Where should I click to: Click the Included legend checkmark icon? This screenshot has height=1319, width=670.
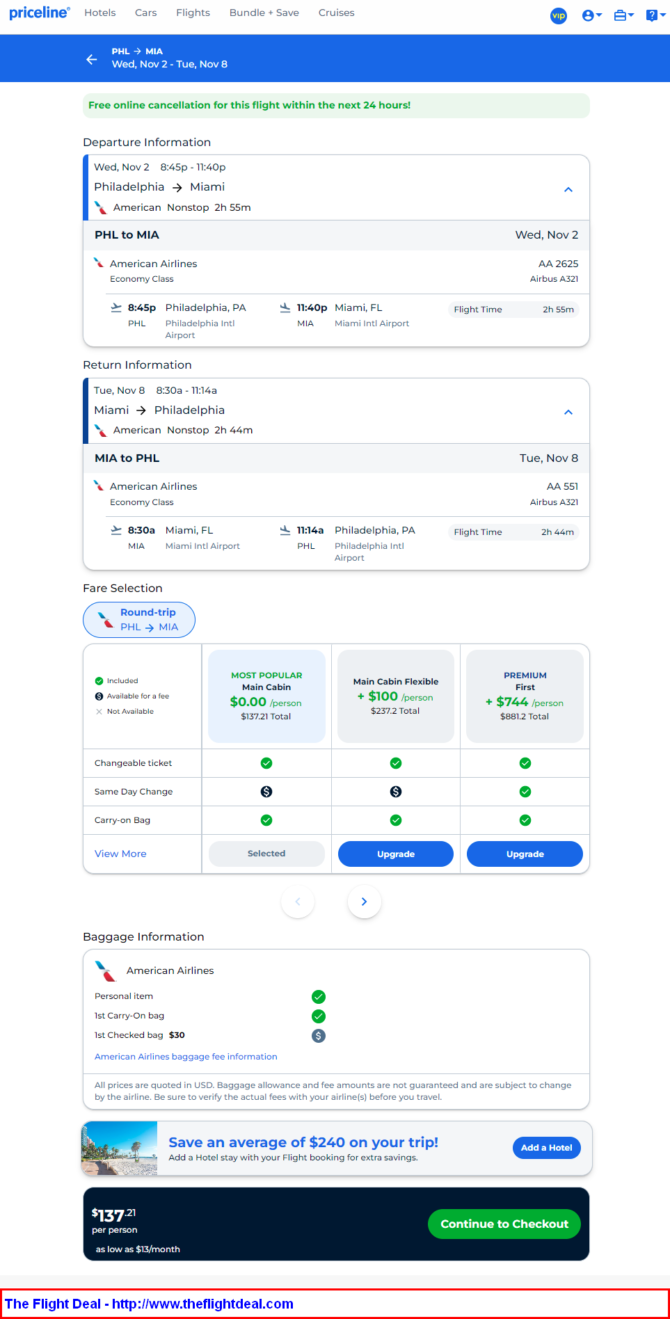coord(99,681)
